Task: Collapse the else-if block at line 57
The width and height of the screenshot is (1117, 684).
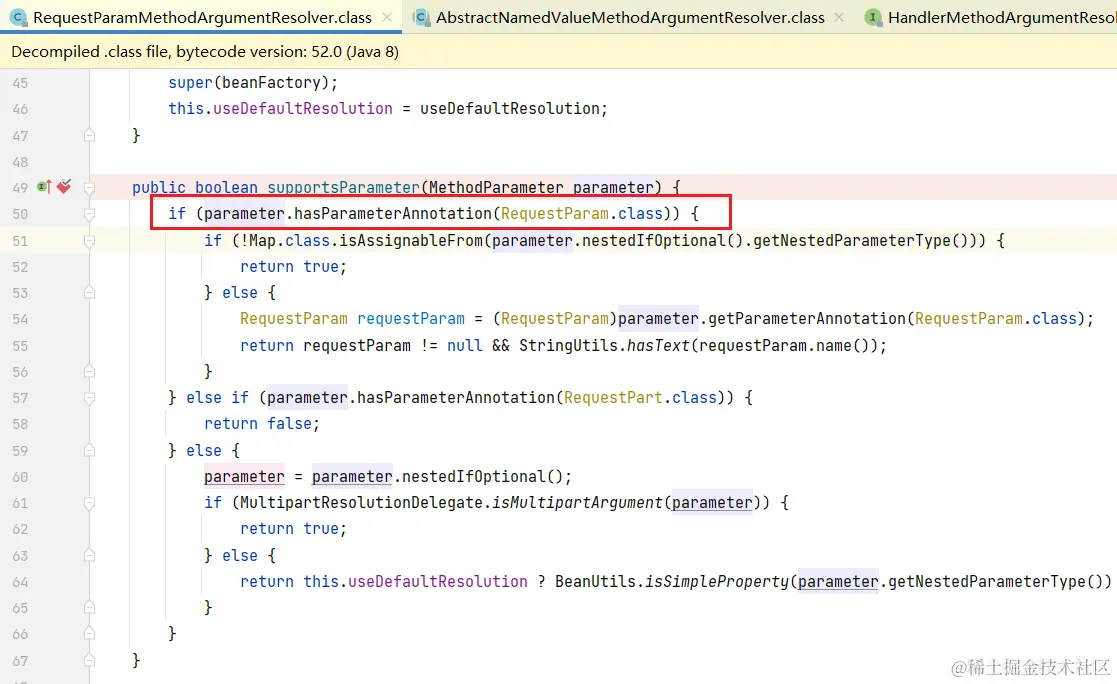Action: [89, 398]
